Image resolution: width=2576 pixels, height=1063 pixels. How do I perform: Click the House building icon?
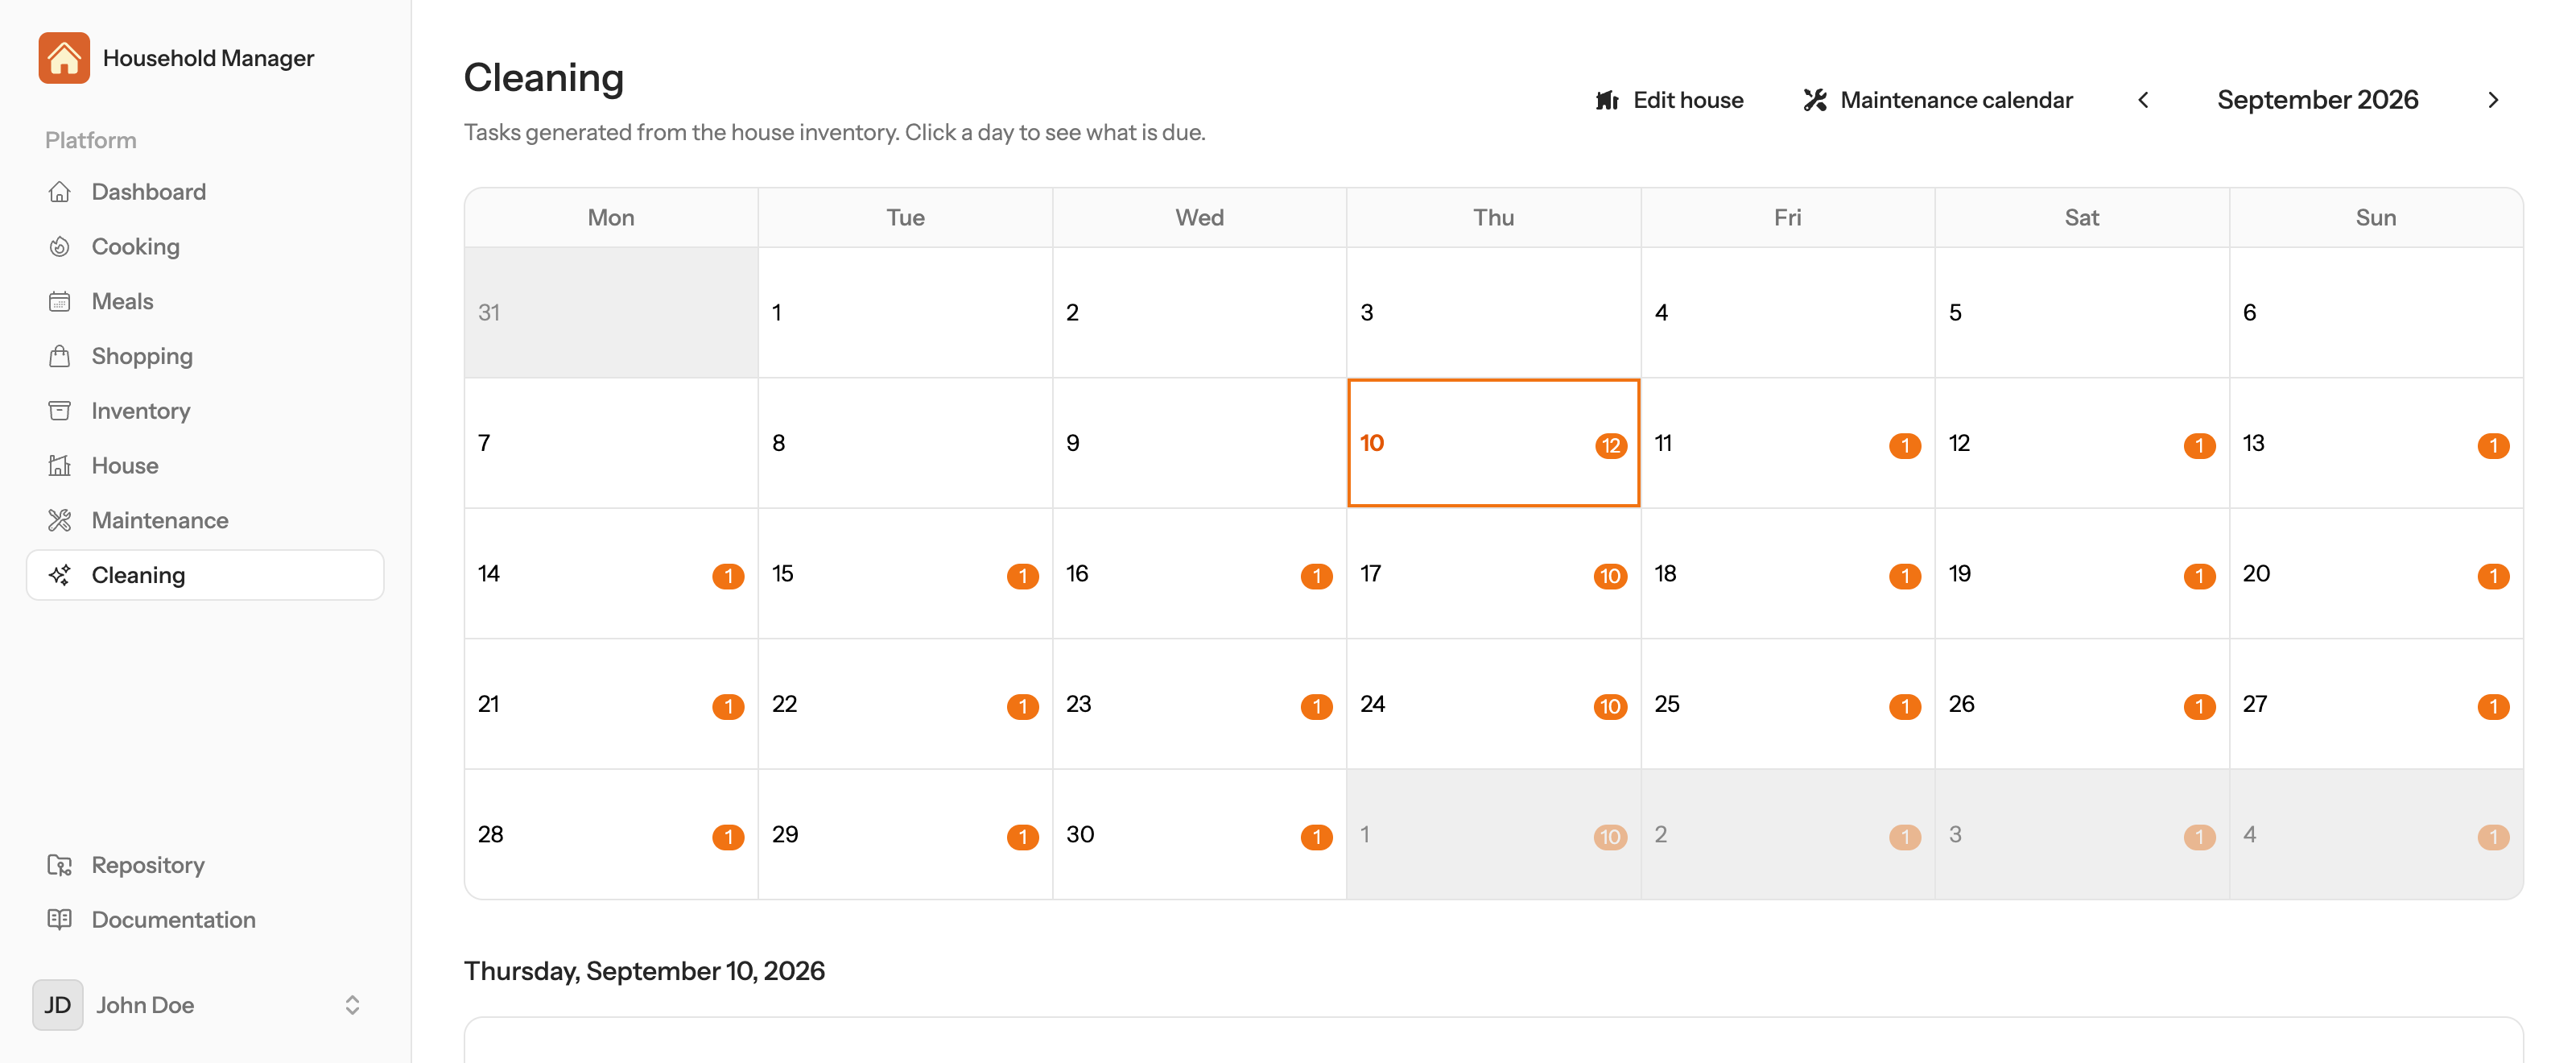[60, 465]
